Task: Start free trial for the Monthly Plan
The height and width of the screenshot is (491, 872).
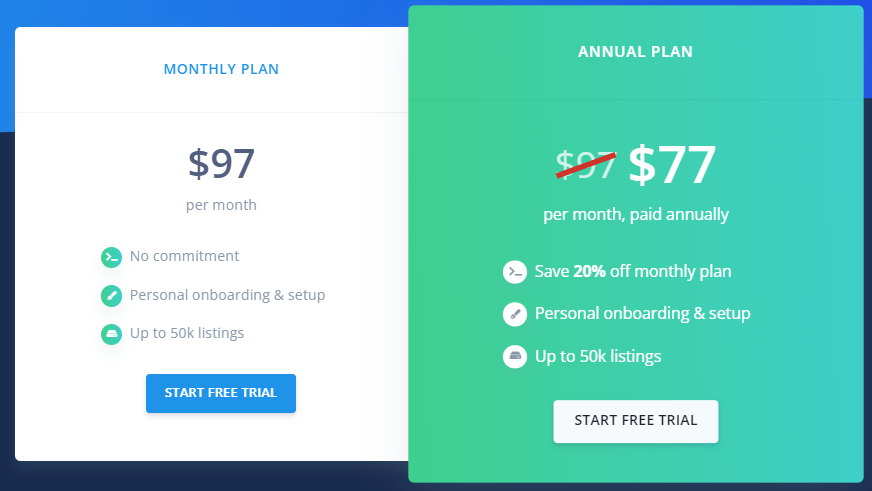Action: [221, 393]
